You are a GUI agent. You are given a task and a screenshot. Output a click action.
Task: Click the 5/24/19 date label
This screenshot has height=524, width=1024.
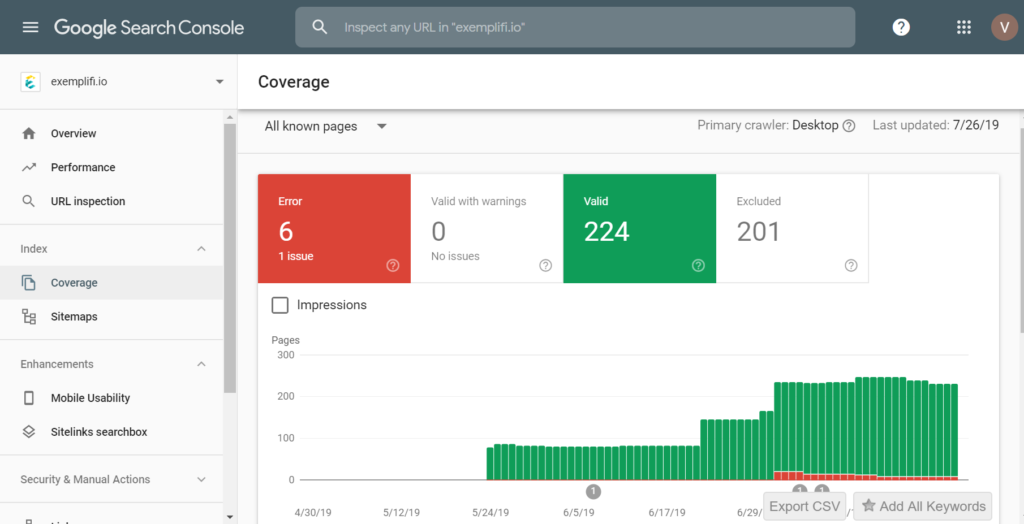490,513
